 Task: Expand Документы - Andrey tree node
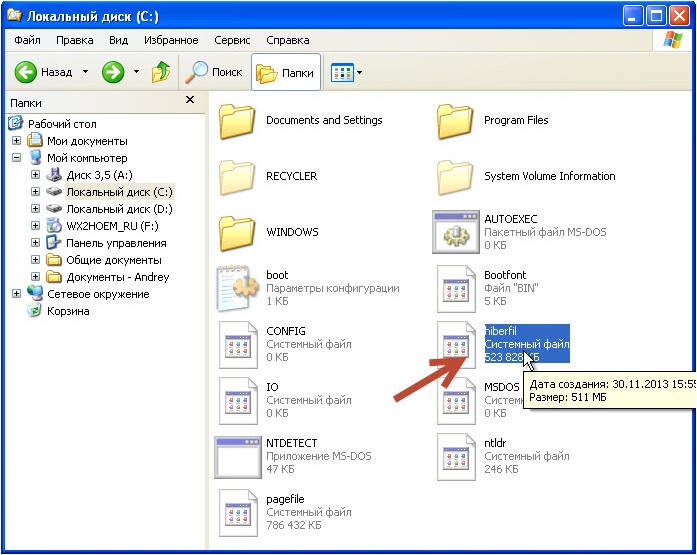click(x=36, y=276)
